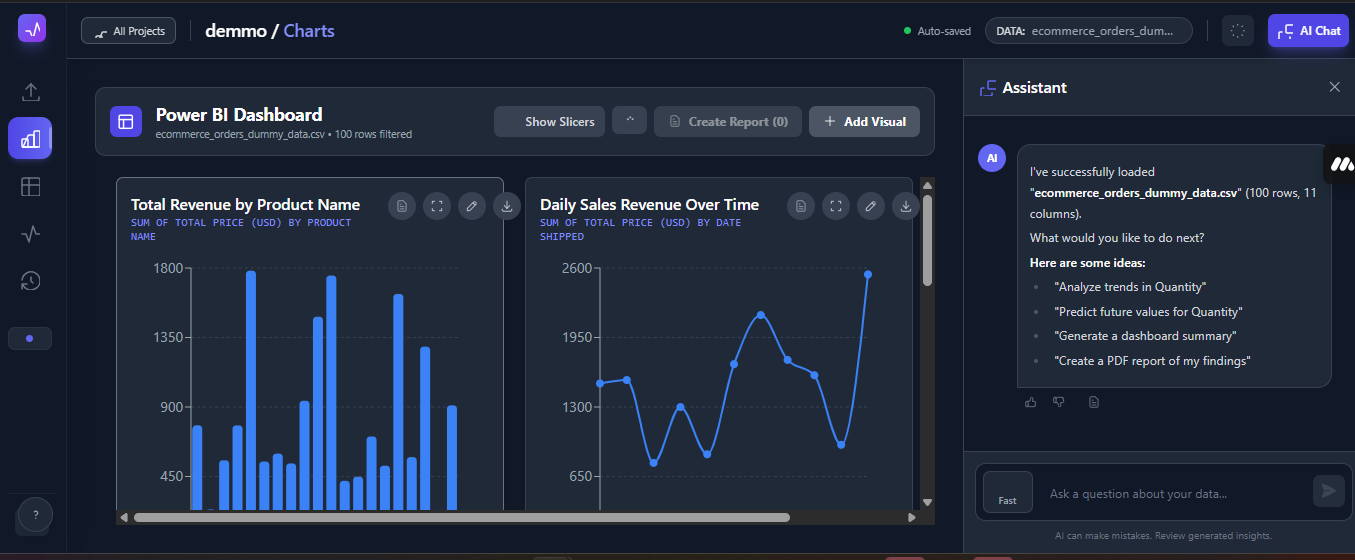This screenshot has height=560, width=1355.
Task: Select "Predict future values for Quantity" suggestion
Action: (1148, 312)
